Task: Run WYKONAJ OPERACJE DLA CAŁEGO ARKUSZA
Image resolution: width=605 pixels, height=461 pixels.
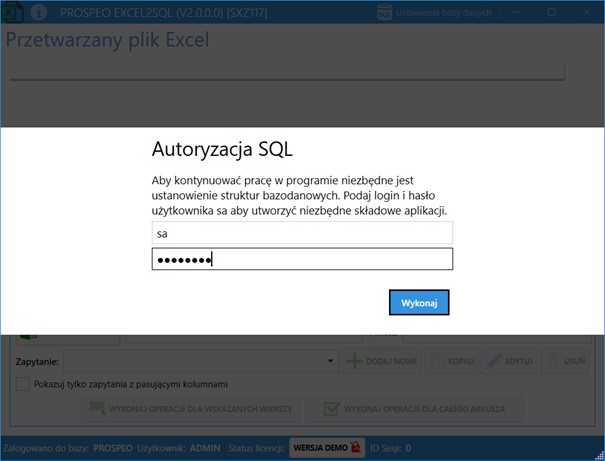Action: 415,409
